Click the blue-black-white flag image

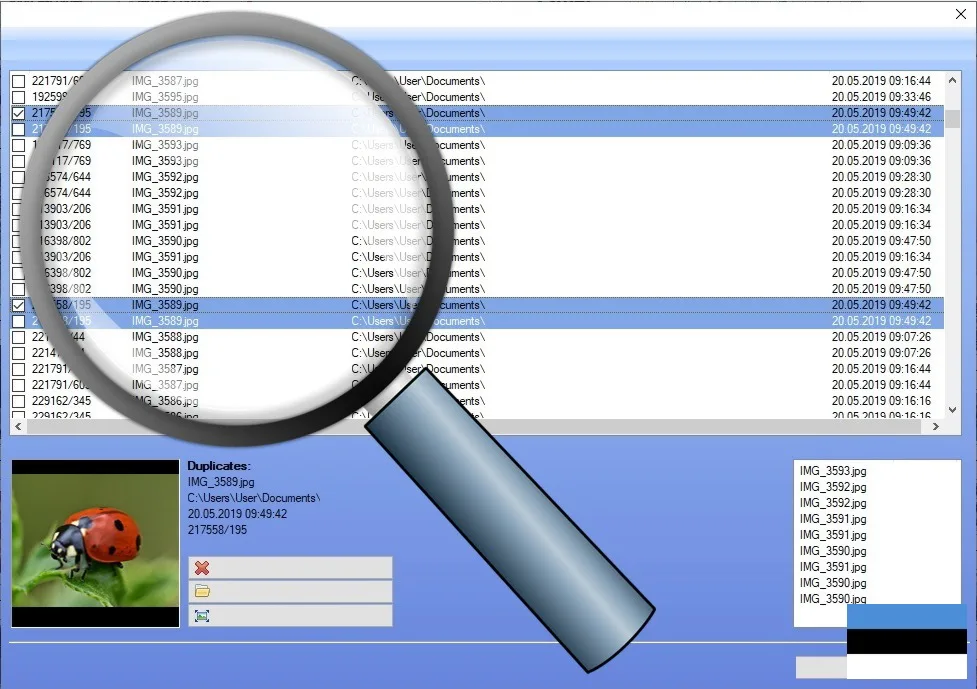[x=906, y=641]
